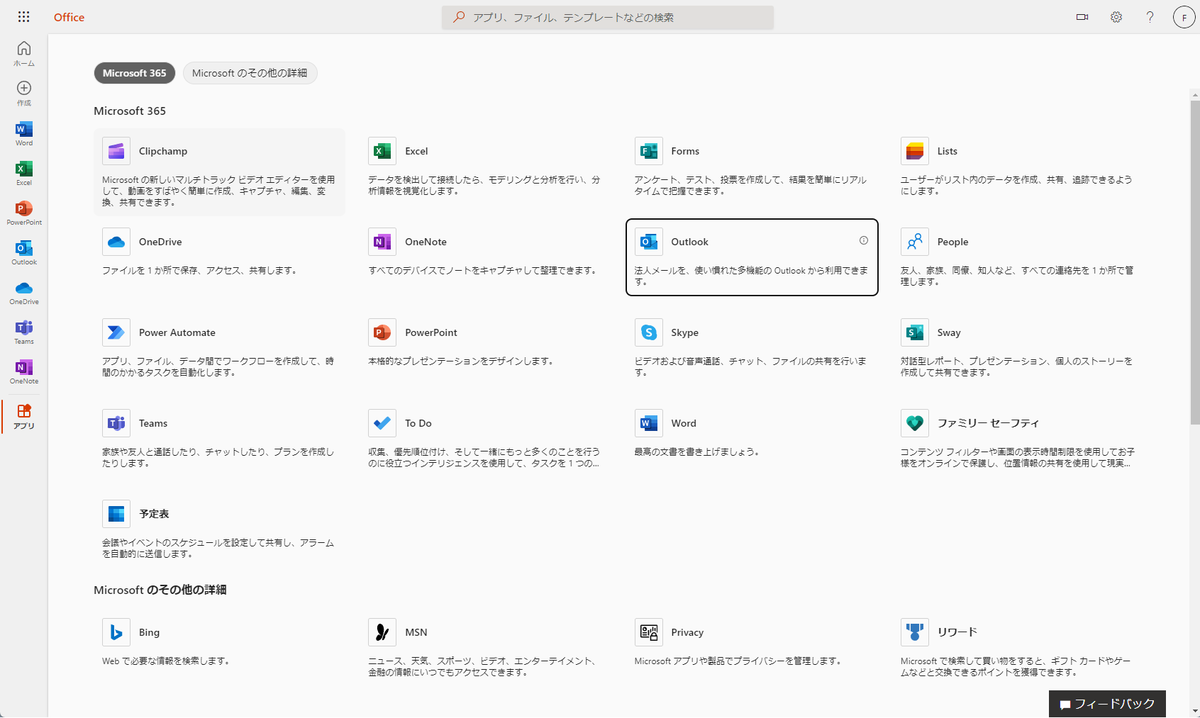Open the Clipchamp name link
This screenshot has height=718, width=1200.
coord(163,151)
